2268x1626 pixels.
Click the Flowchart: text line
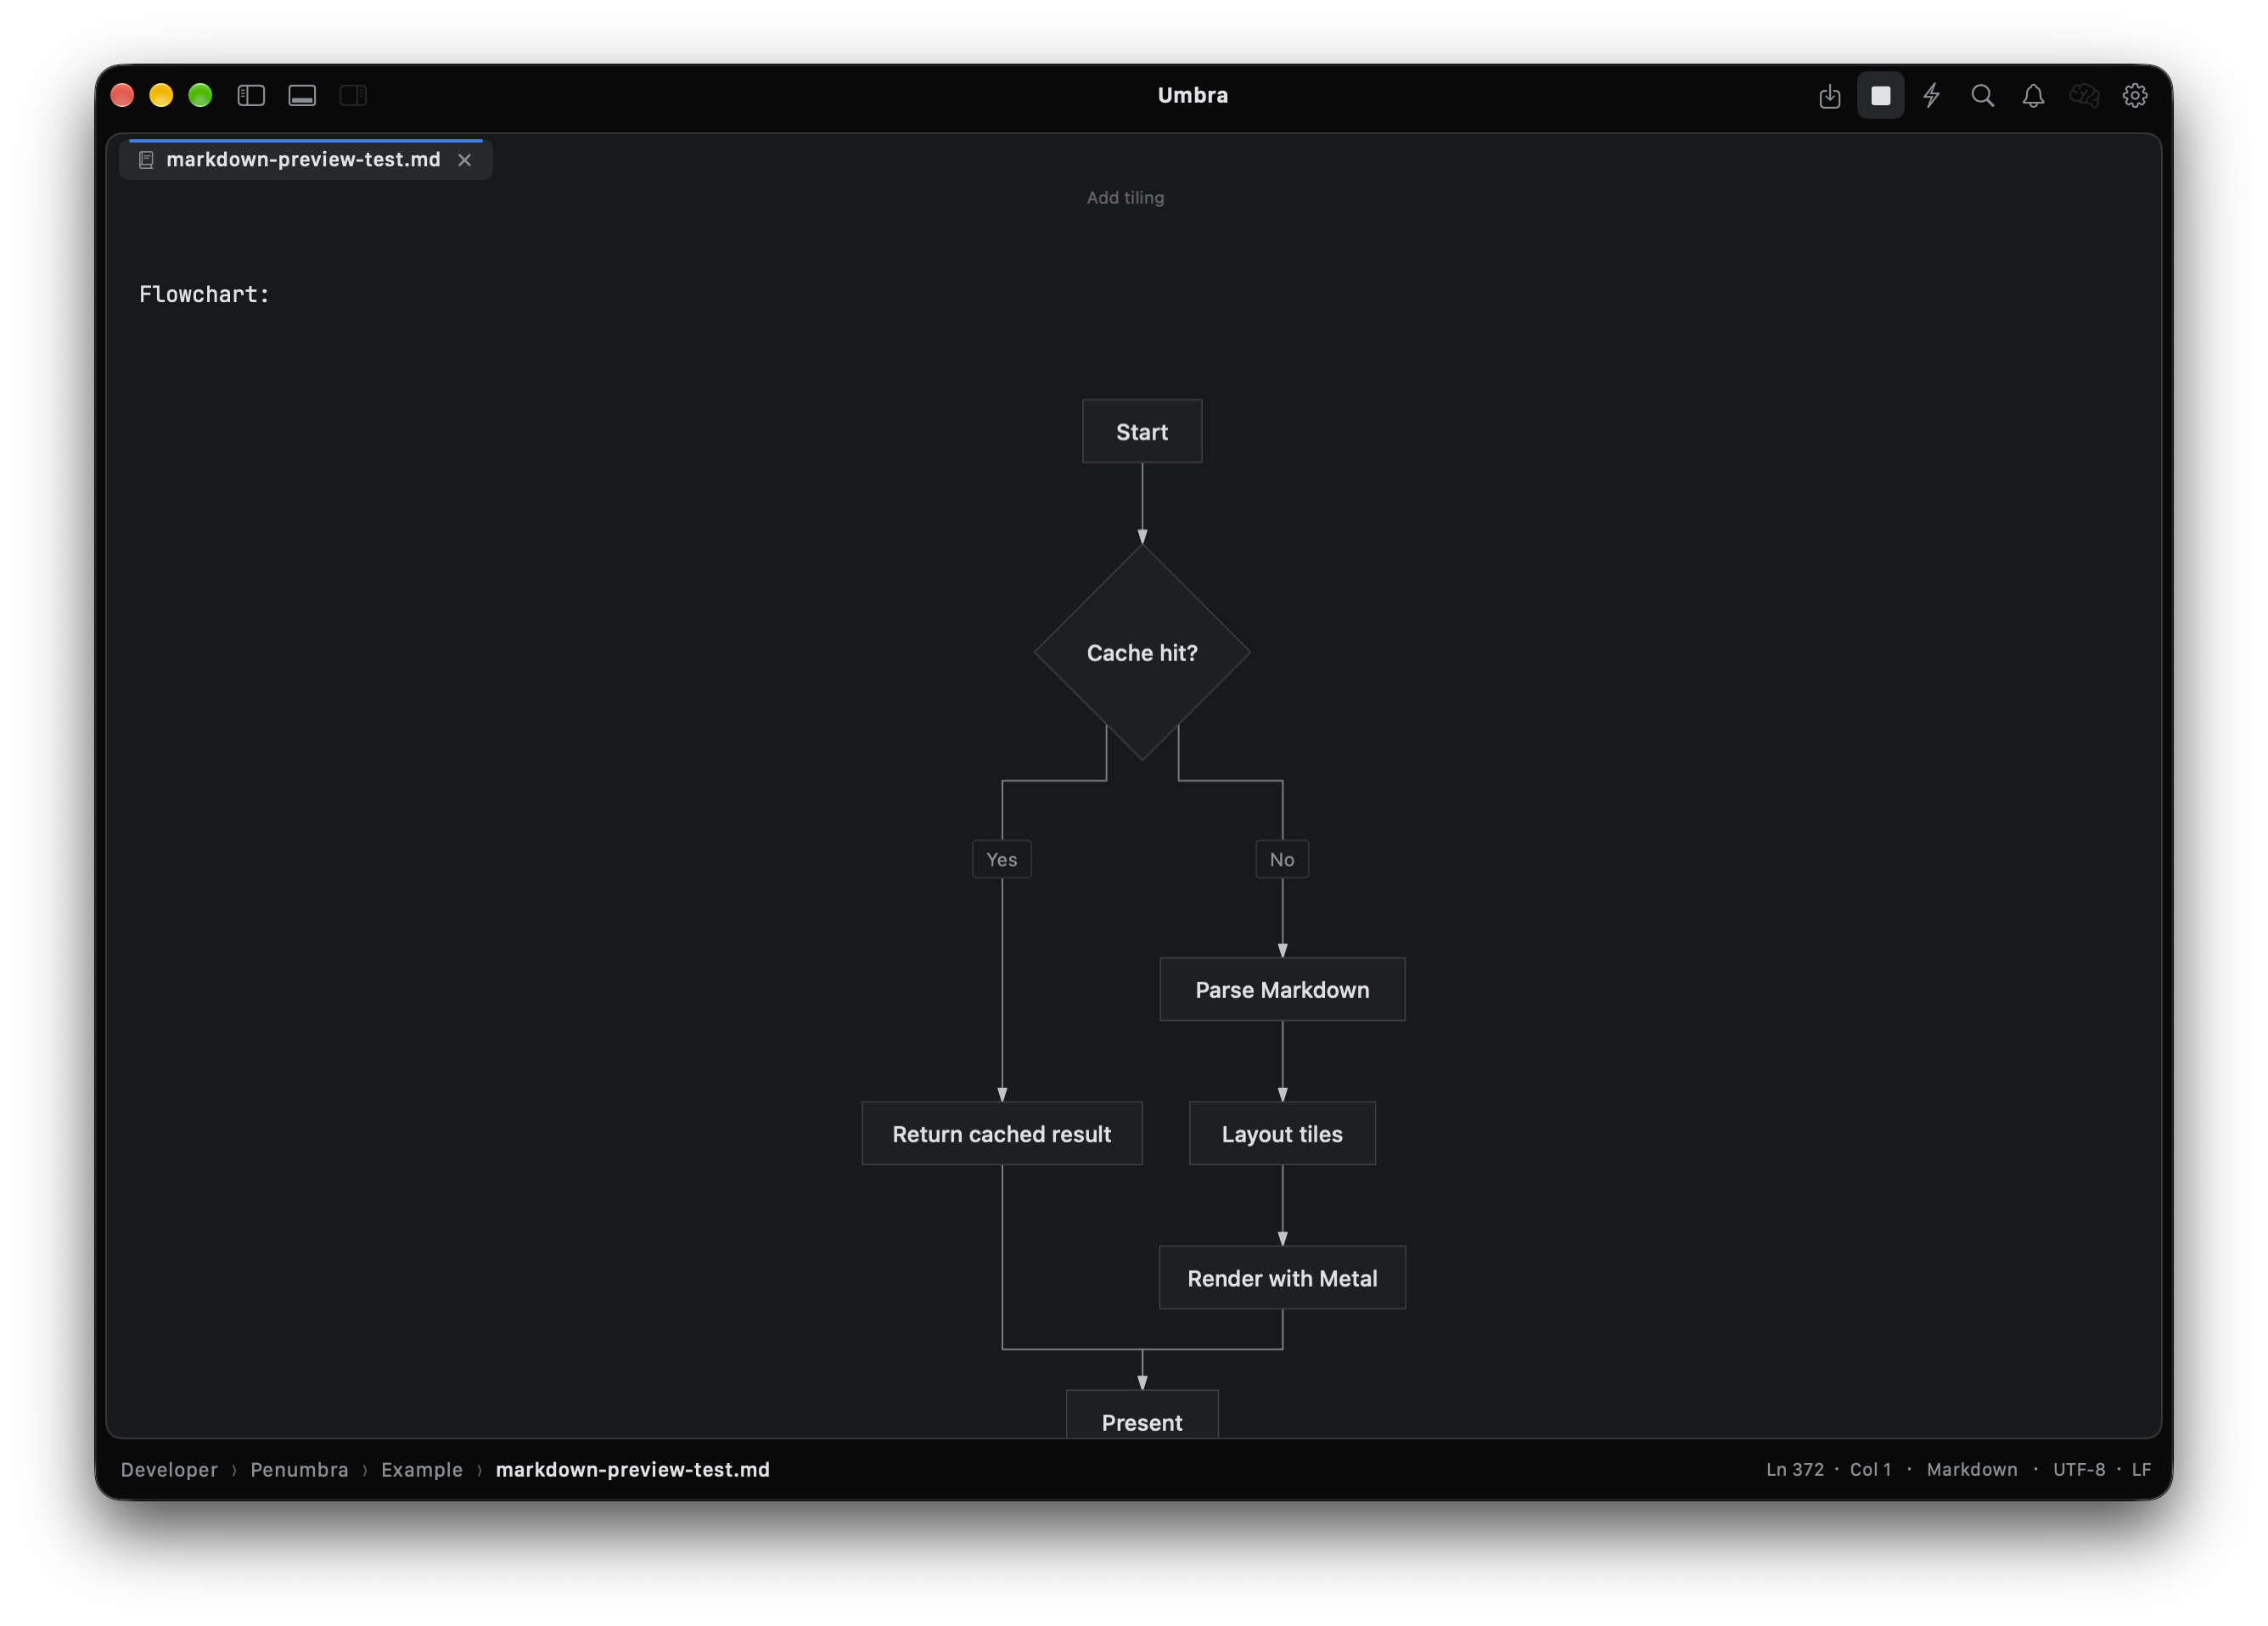coord(204,294)
